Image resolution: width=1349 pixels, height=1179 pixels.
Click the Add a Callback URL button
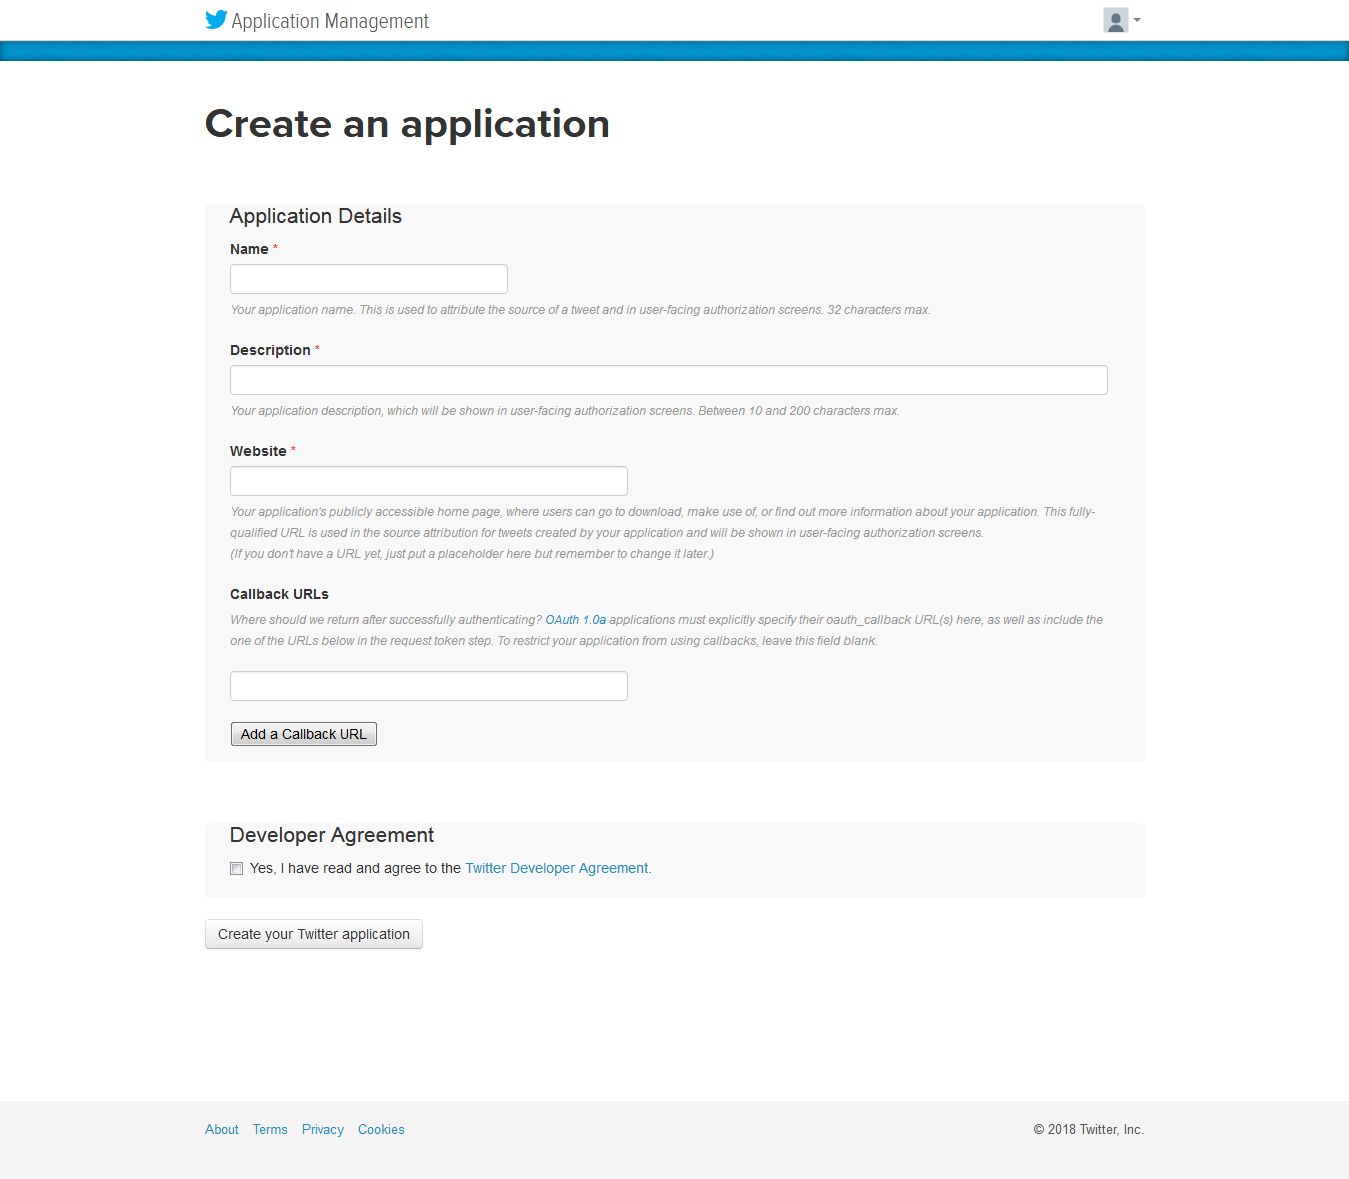(304, 734)
